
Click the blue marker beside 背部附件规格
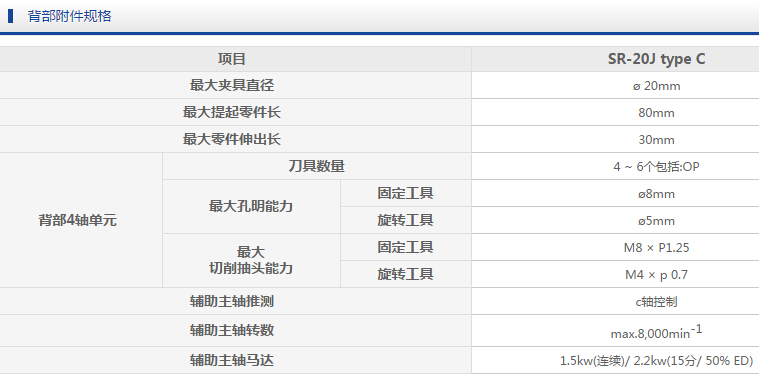11,16
